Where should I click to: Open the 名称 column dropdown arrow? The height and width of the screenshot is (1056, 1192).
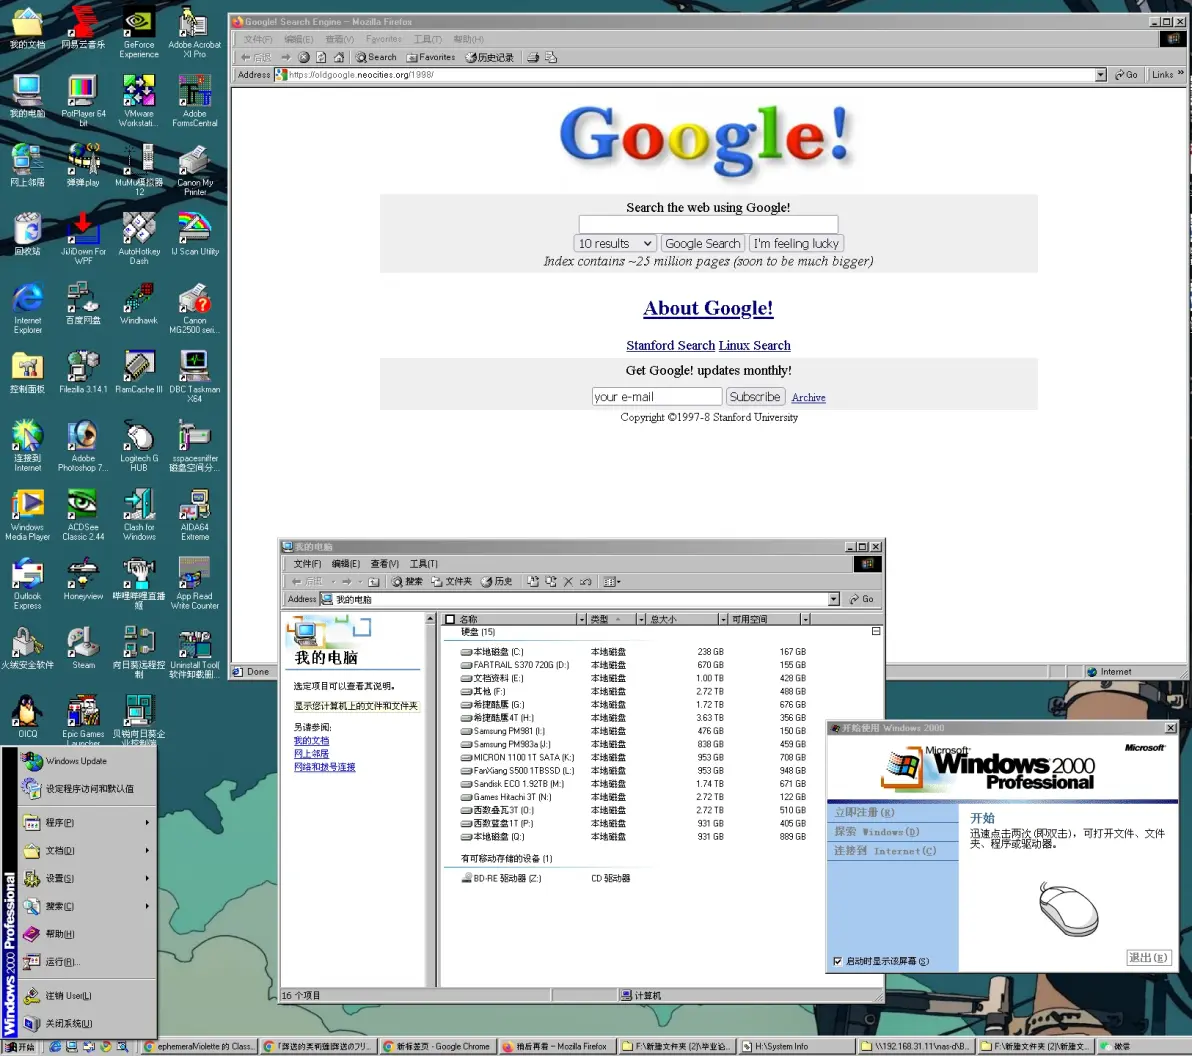coord(582,620)
